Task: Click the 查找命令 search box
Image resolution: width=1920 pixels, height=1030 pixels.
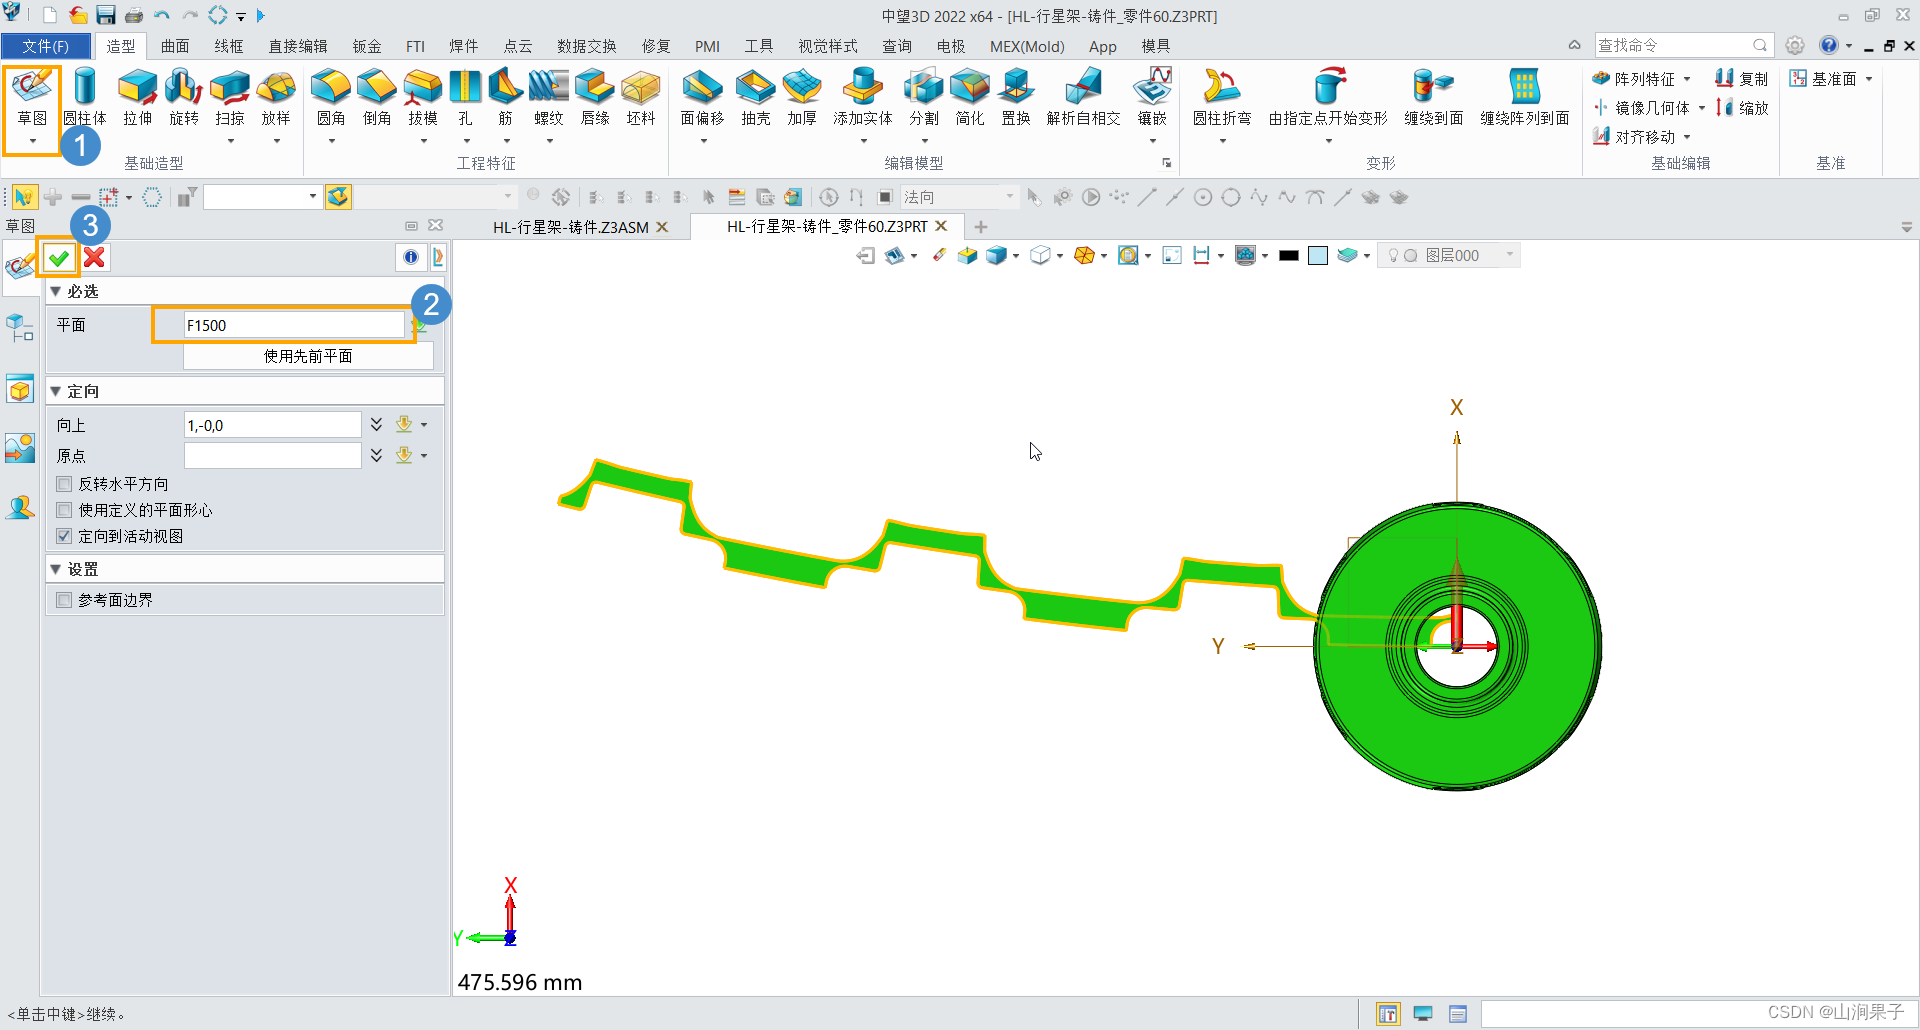Action: (x=1684, y=45)
